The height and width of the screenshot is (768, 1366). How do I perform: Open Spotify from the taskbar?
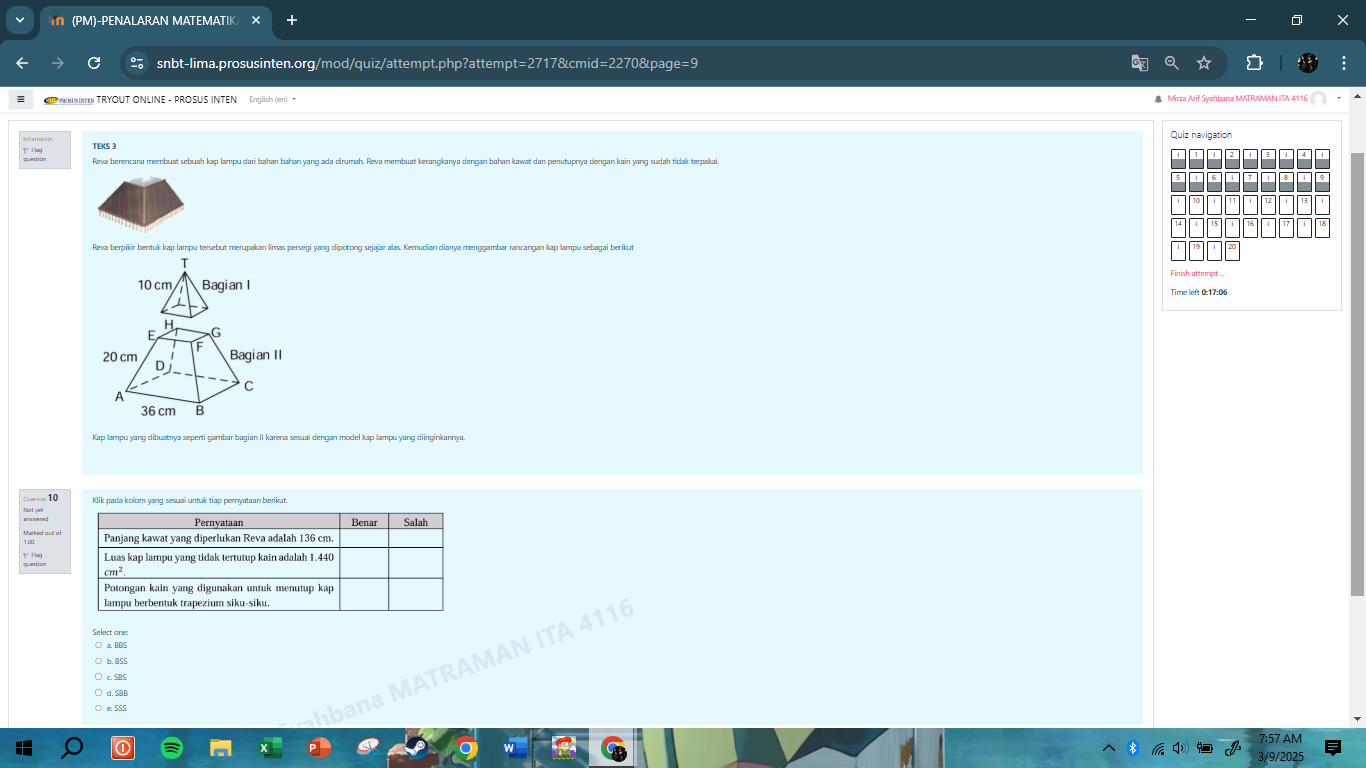172,748
